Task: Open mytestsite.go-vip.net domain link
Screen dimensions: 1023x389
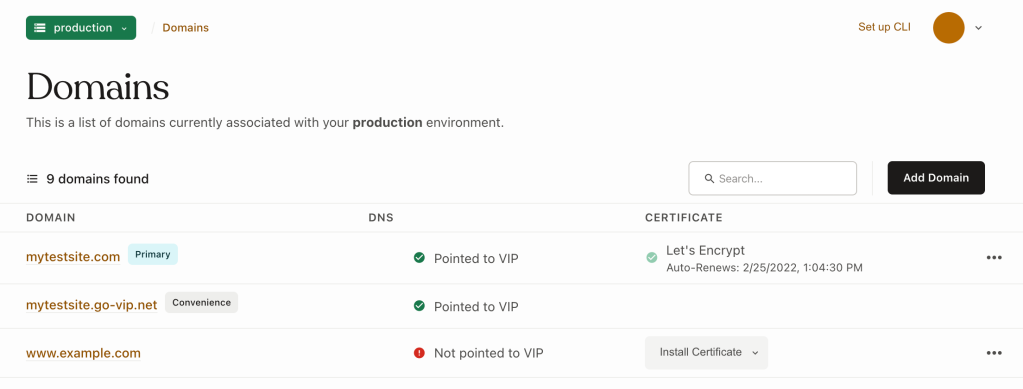Action: click(92, 305)
